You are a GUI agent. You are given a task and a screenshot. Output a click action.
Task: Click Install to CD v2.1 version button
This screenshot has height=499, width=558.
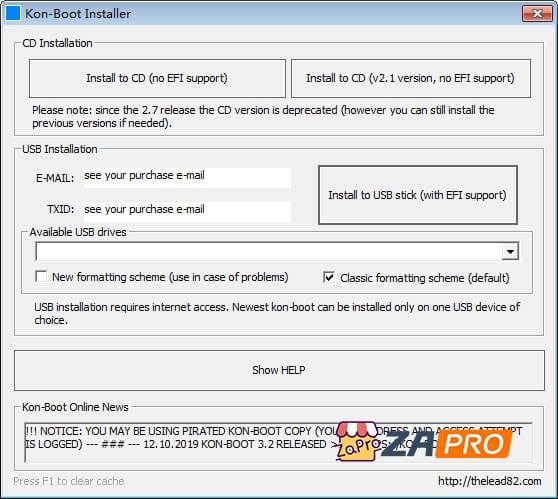coord(411,78)
